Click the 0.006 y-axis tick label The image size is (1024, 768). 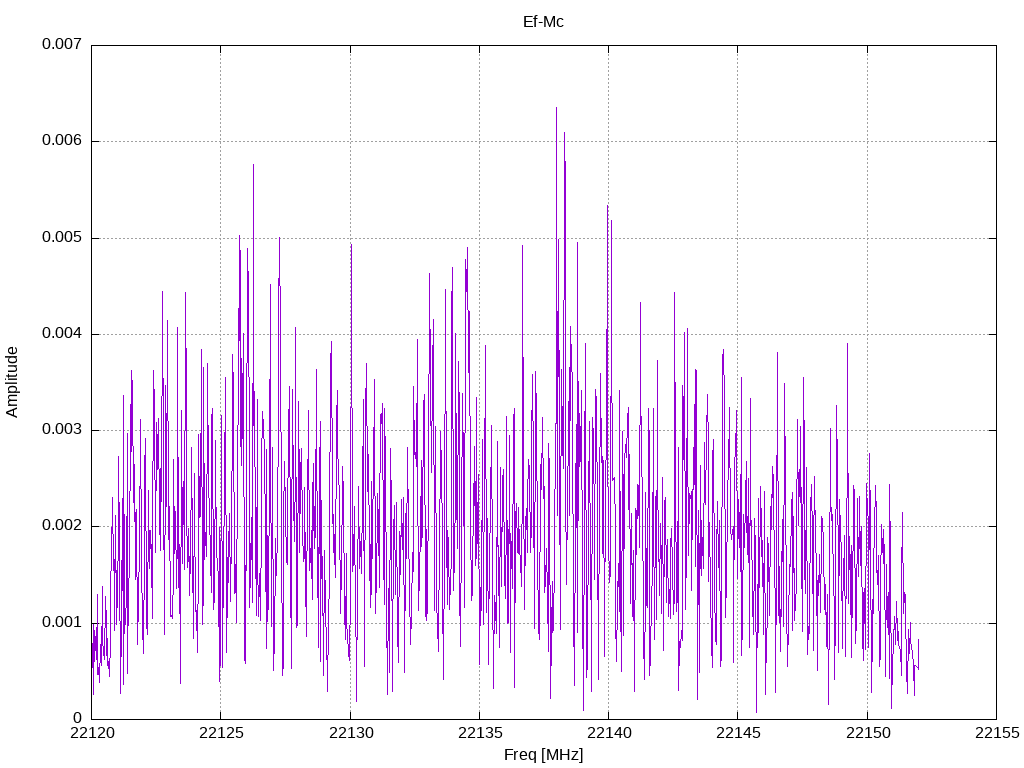pyautogui.click(x=62, y=140)
